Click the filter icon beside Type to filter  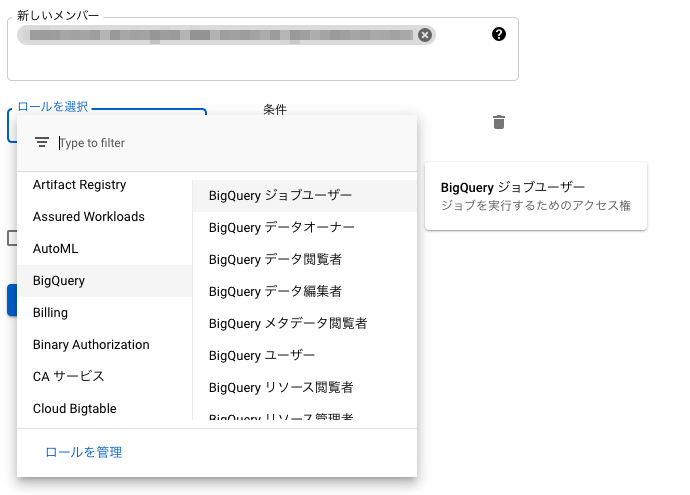coord(42,143)
